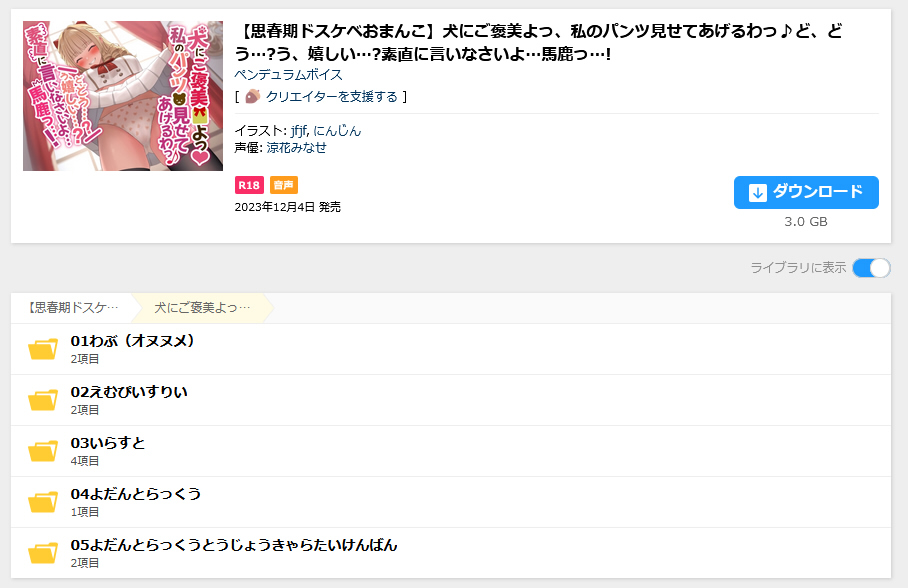This screenshot has height=588, width=908.
Task: Open illustrator にんじん's link
Action: [337, 131]
